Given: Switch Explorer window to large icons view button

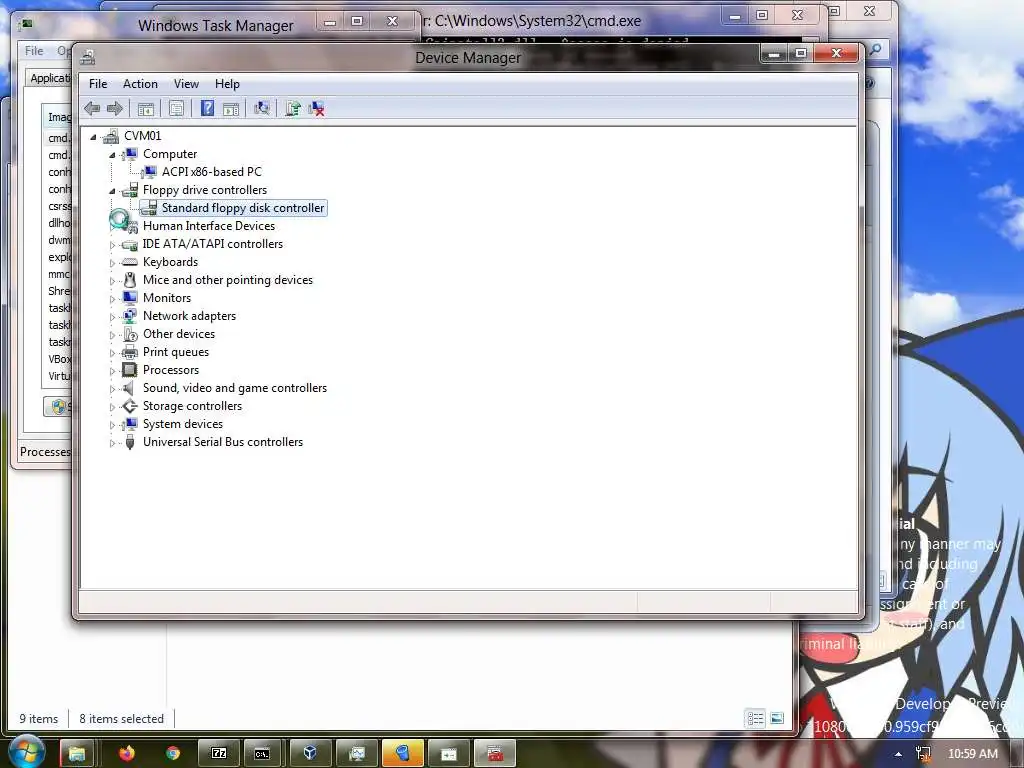Looking at the screenshot, I should pos(777,718).
